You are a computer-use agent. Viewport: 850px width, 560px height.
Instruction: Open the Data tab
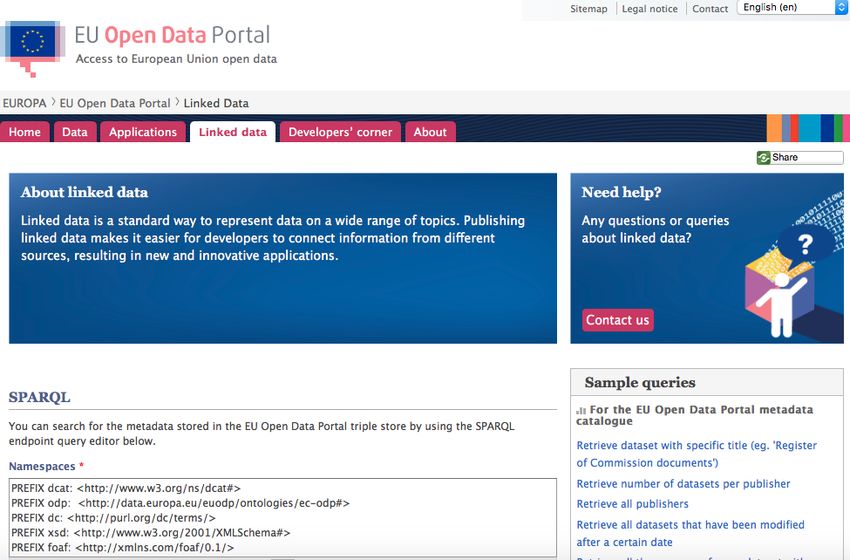pos(75,132)
